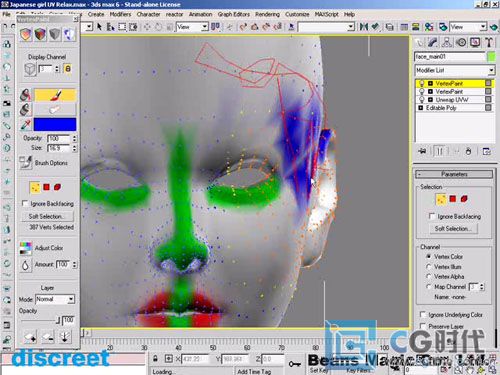Viewport: 500px width, 375px height.
Task: Select element selection mode in VertexPaint floater
Action: tap(58, 187)
